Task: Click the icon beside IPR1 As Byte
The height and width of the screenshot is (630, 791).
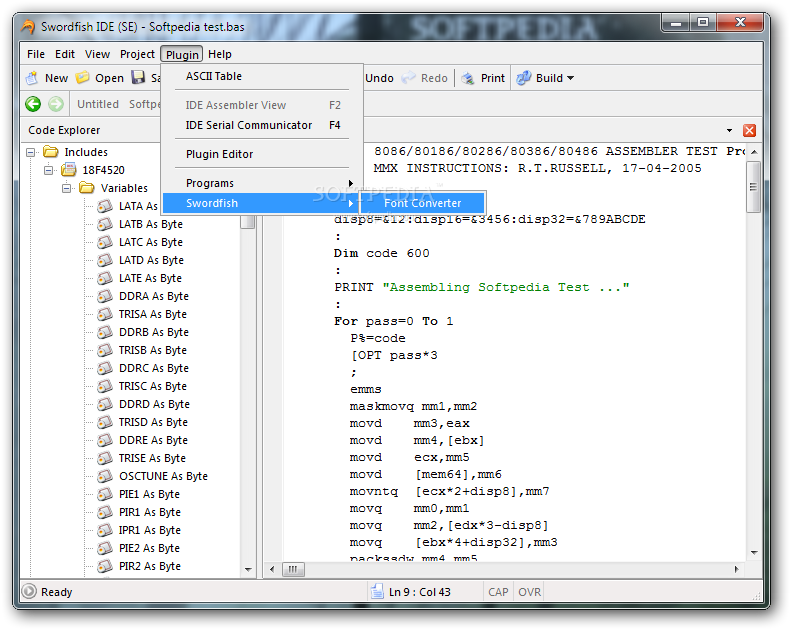Action: 104,530
